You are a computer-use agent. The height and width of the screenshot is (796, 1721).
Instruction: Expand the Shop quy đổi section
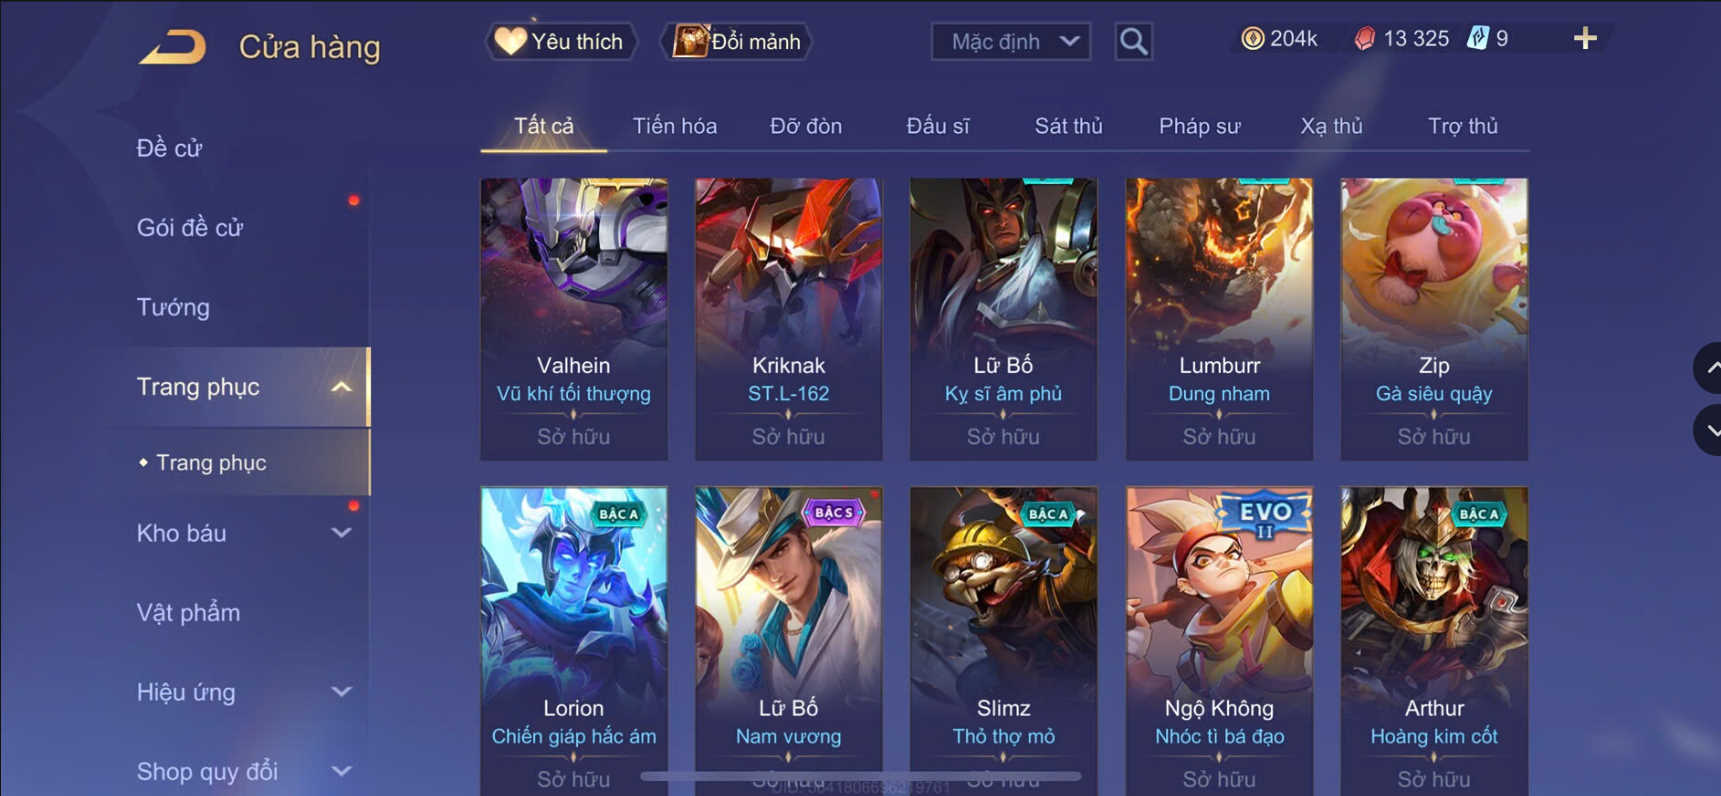click(x=341, y=771)
